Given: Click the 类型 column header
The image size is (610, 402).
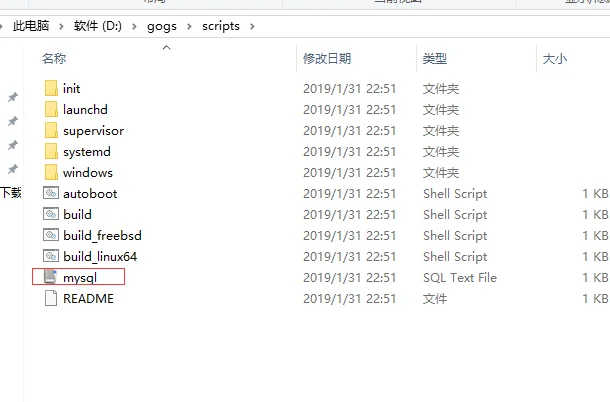Looking at the screenshot, I should pyautogui.click(x=435, y=59).
